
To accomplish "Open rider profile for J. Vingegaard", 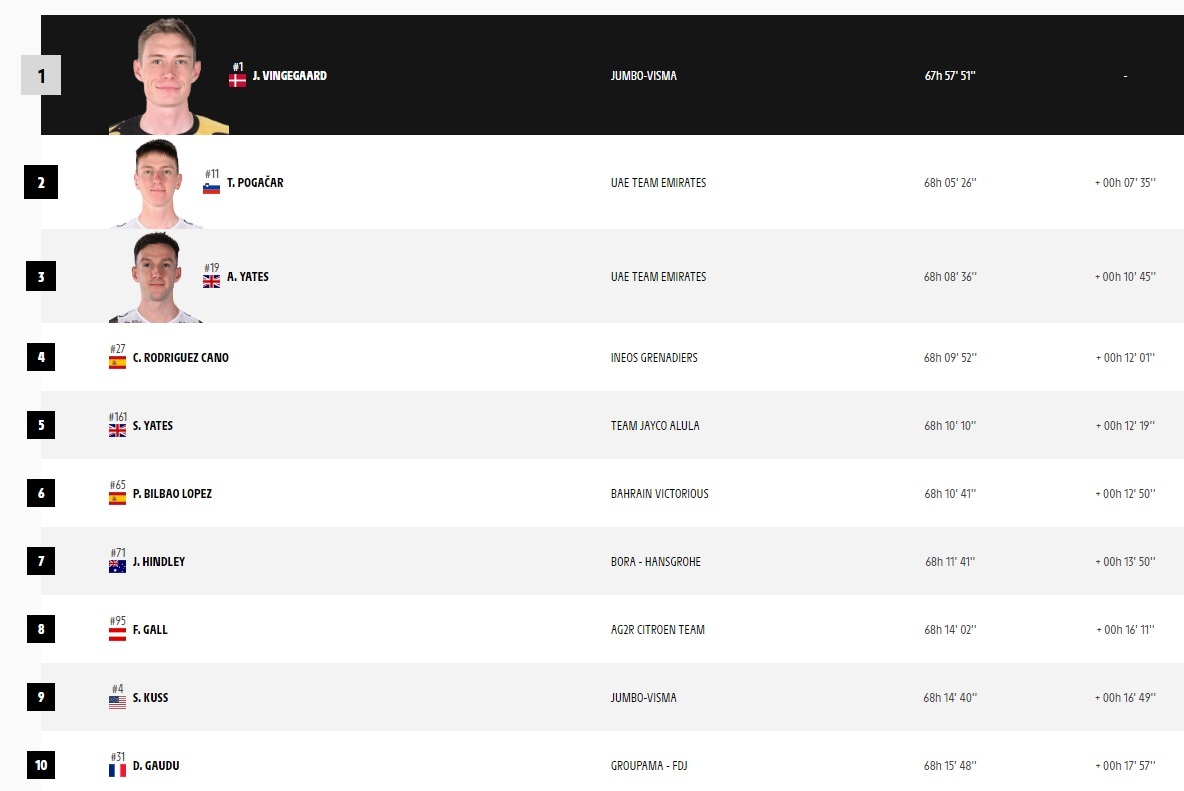I will (x=289, y=76).
